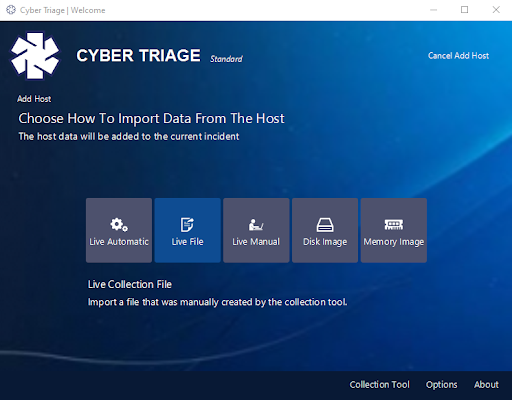Choose the Live File label

click(x=187, y=242)
